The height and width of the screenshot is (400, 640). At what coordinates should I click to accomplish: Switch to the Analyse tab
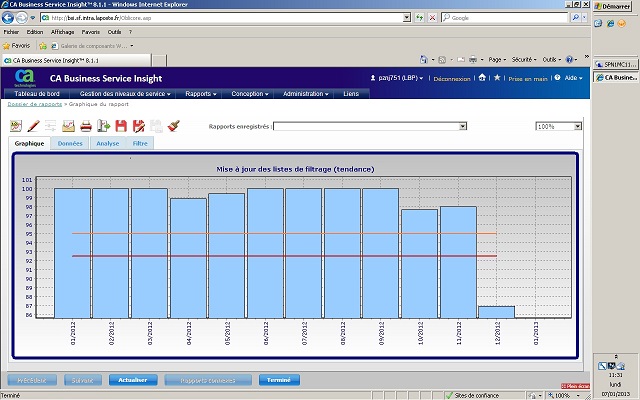pos(108,143)
